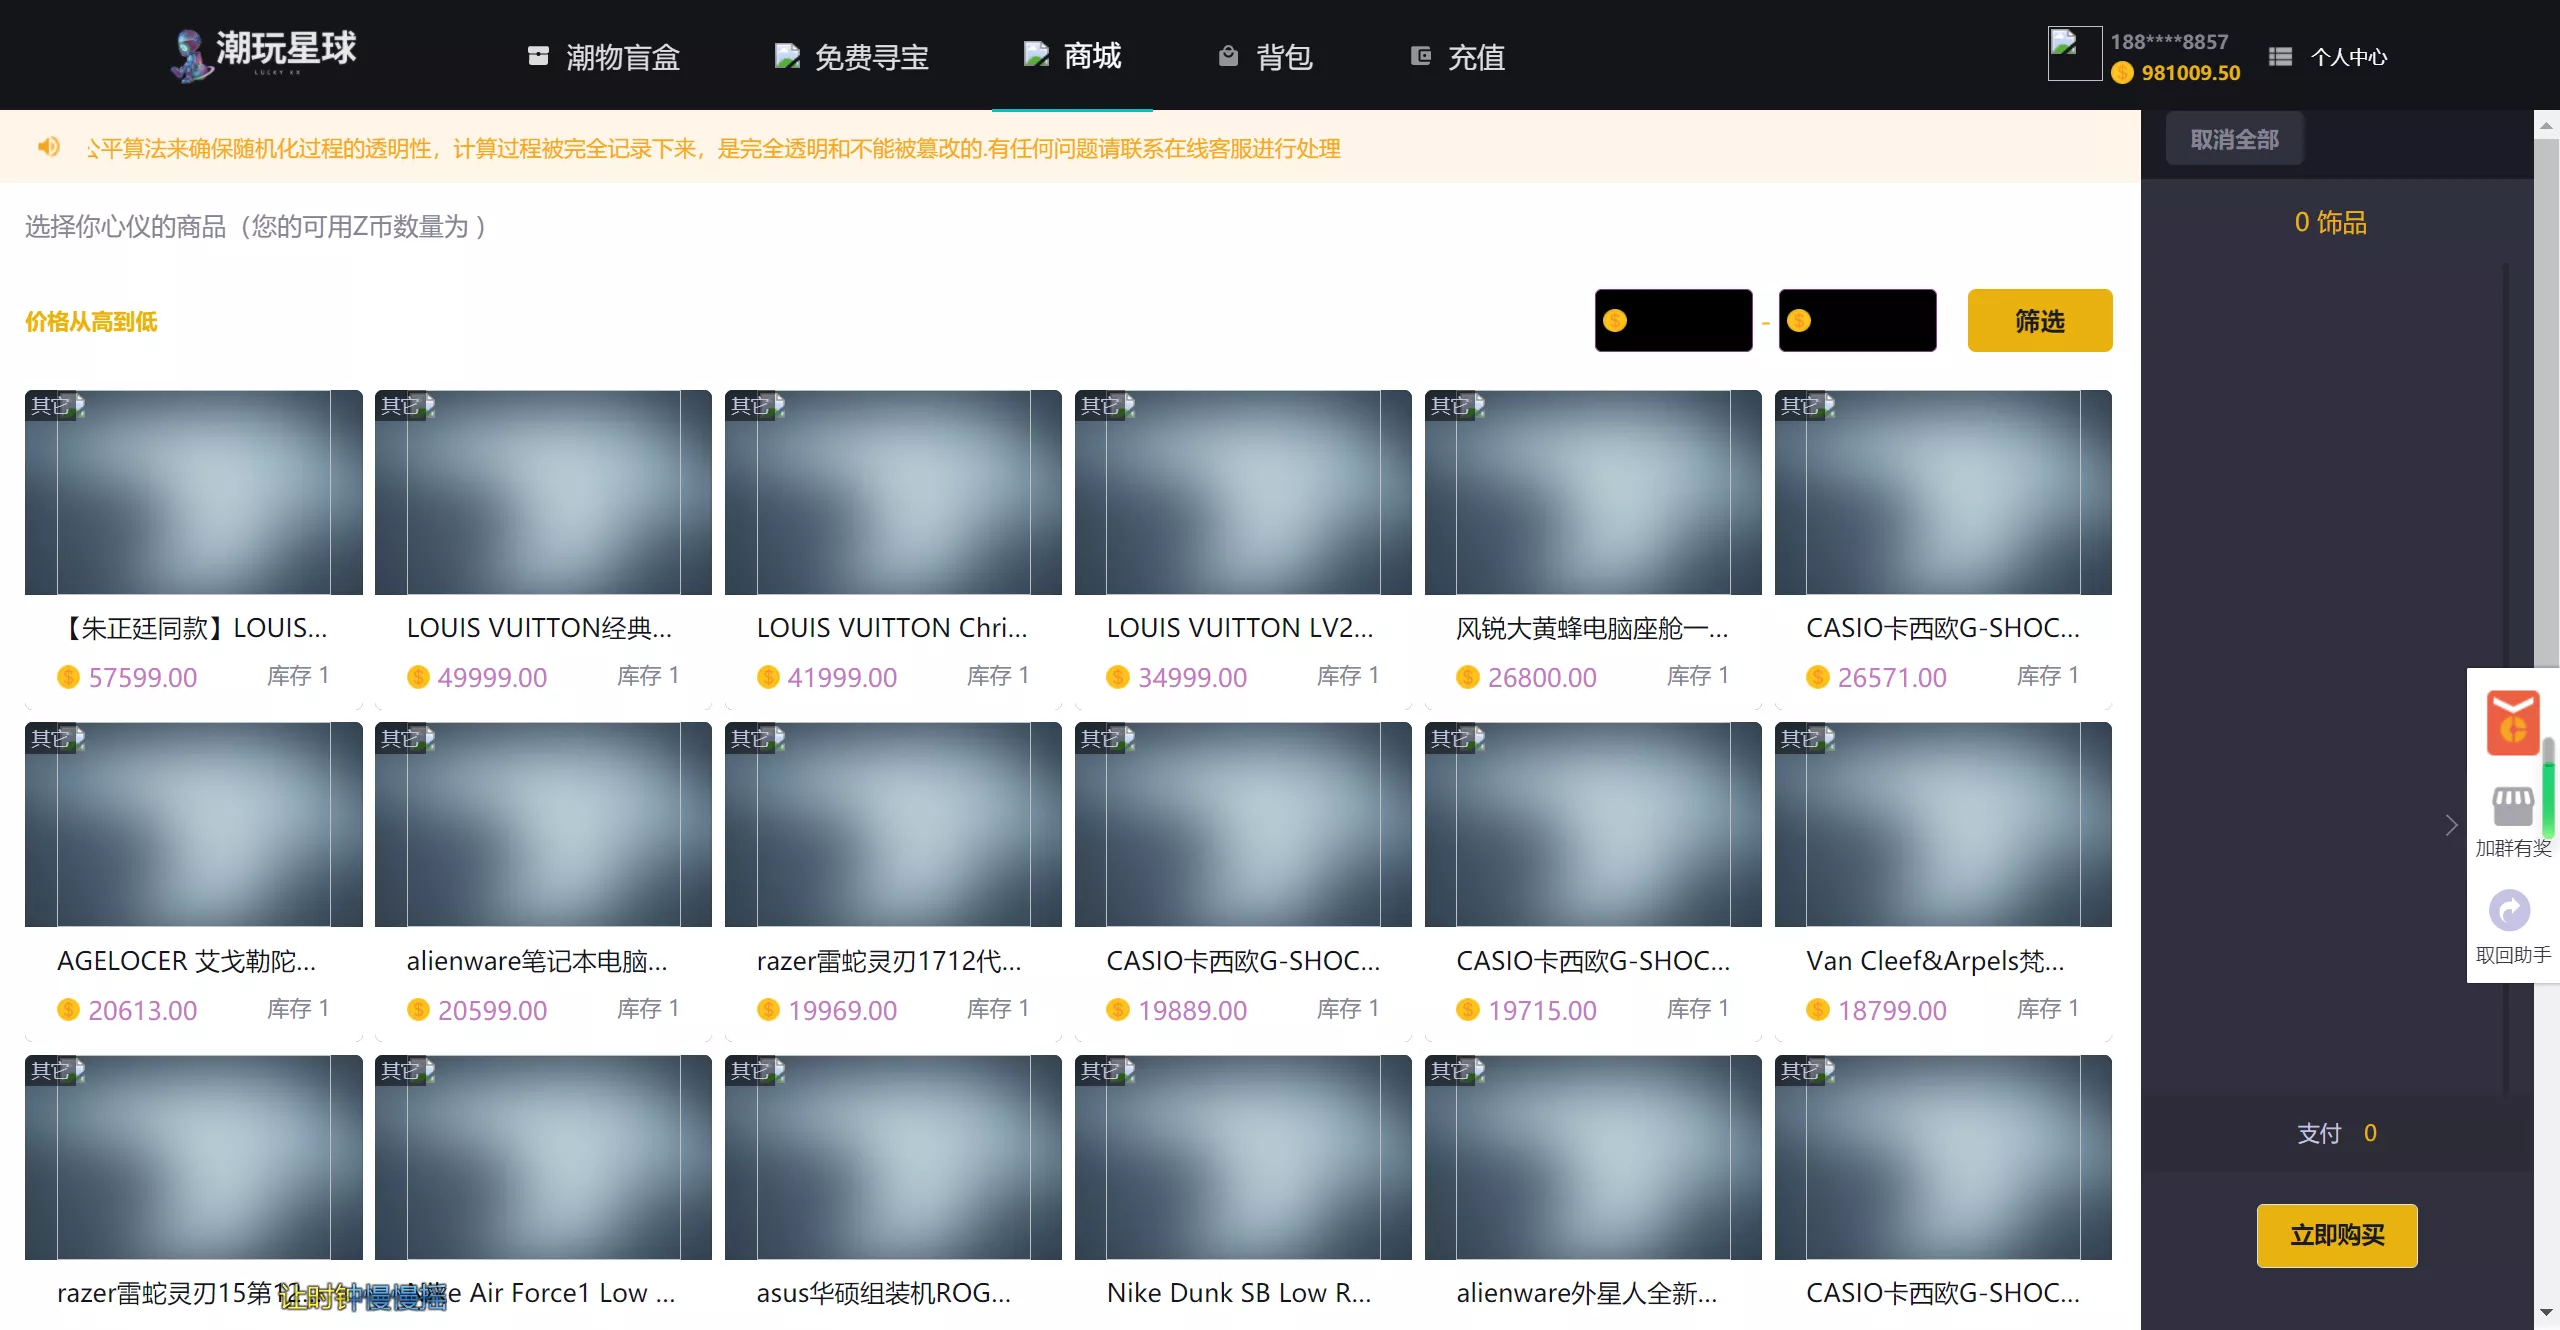Click the 潮玩星球 site logo
This screenshot has height=1330, width=2560.
click(264, 54)
